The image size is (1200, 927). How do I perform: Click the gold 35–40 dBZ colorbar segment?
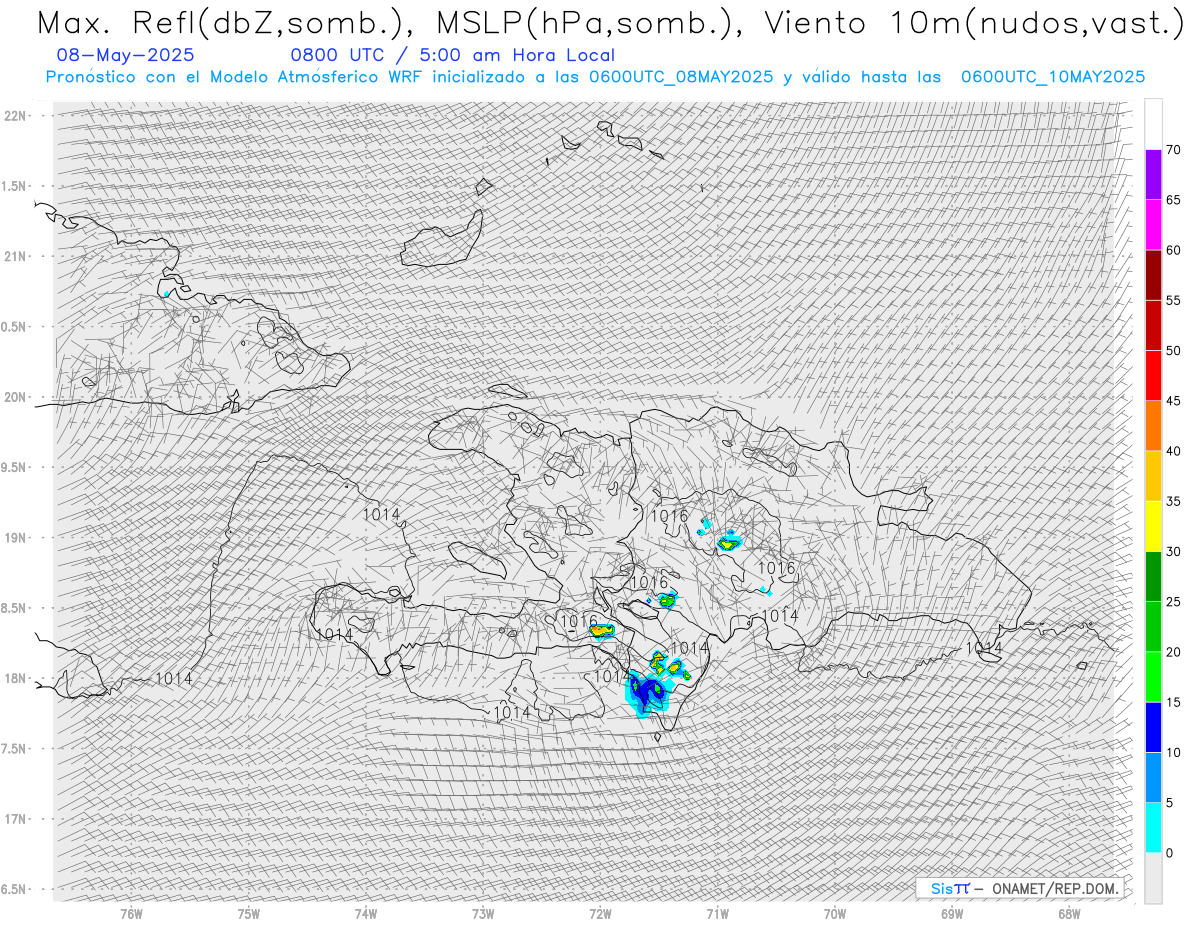coord(1153,476)
